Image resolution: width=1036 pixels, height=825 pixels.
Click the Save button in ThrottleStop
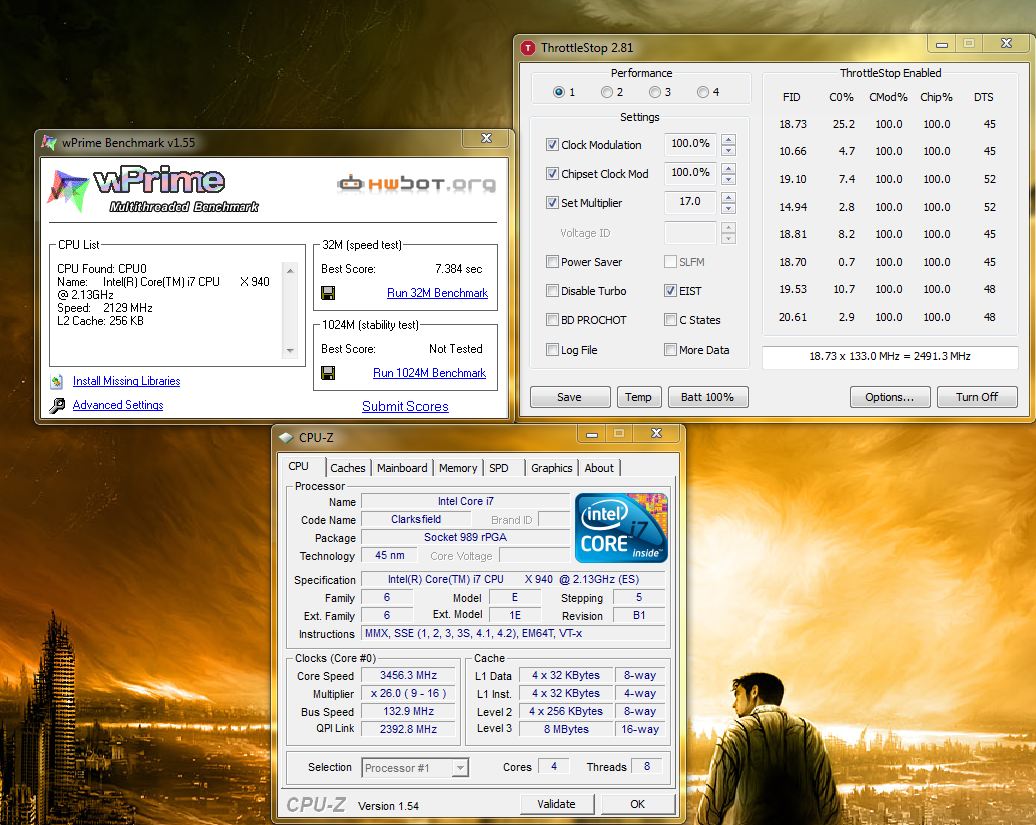point(570,397)
